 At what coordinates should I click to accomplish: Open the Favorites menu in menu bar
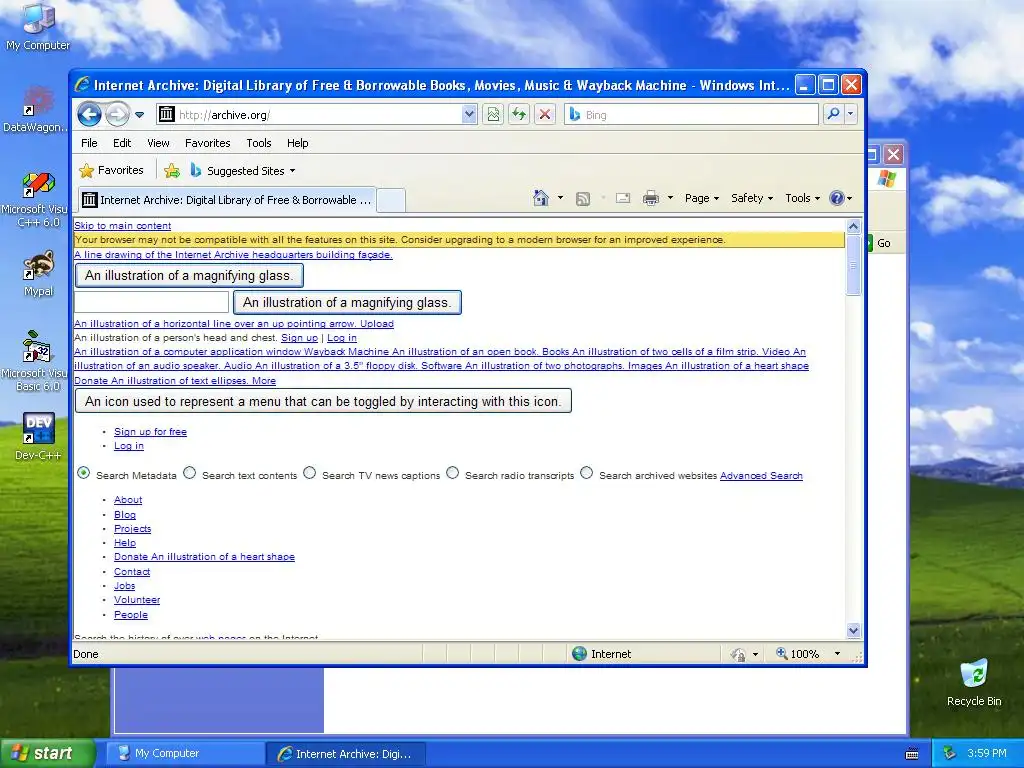pos(208,143)
